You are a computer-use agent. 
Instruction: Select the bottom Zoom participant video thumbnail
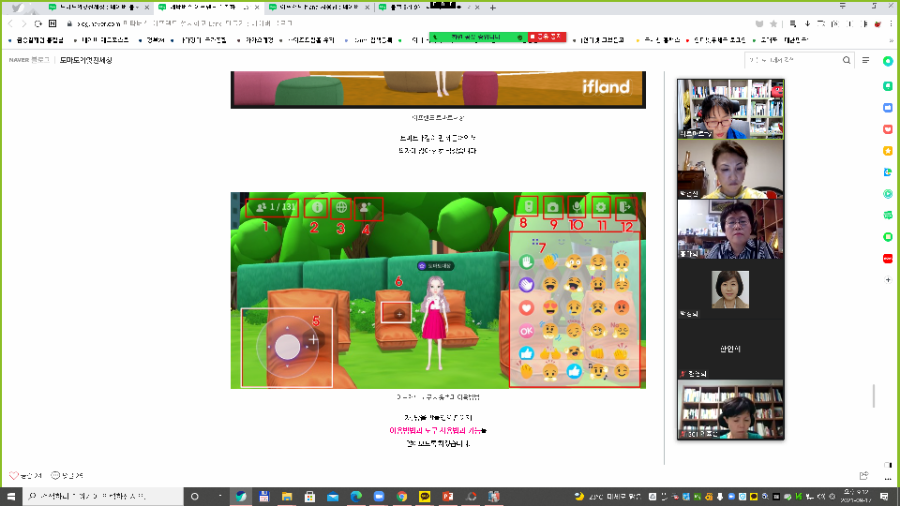pos(730,410)
